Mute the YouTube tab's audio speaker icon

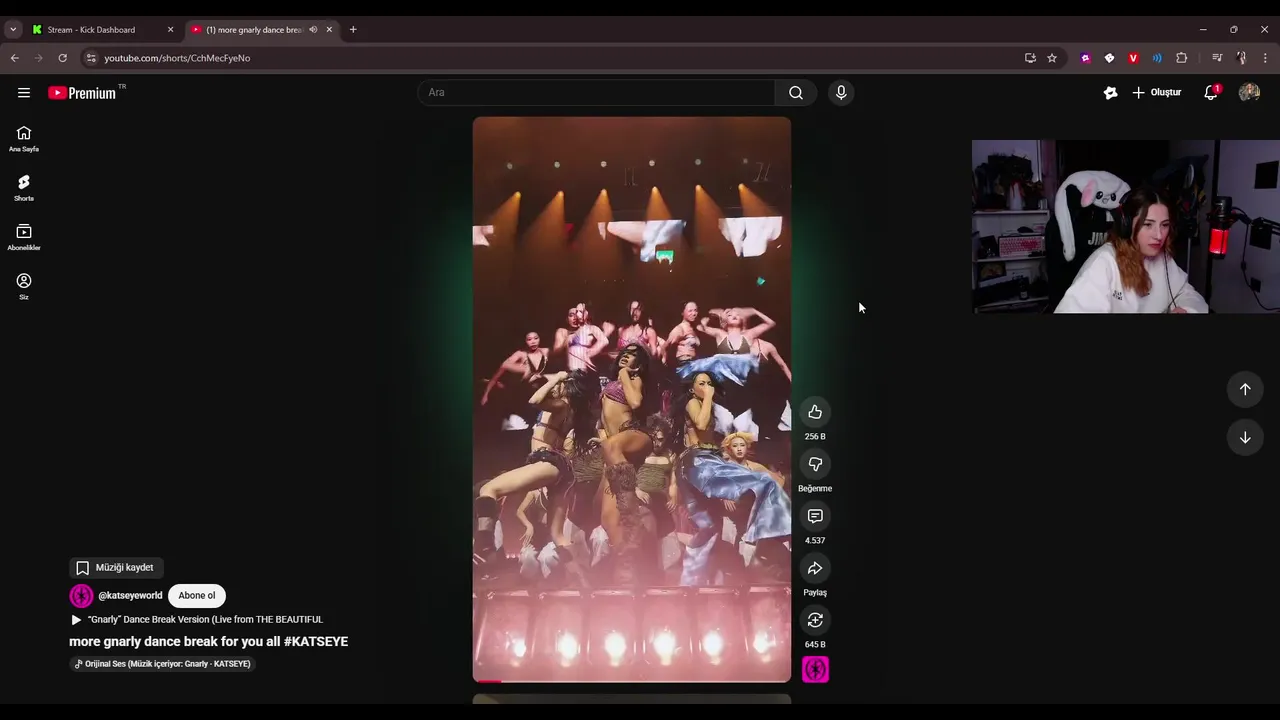pos(313,30)
